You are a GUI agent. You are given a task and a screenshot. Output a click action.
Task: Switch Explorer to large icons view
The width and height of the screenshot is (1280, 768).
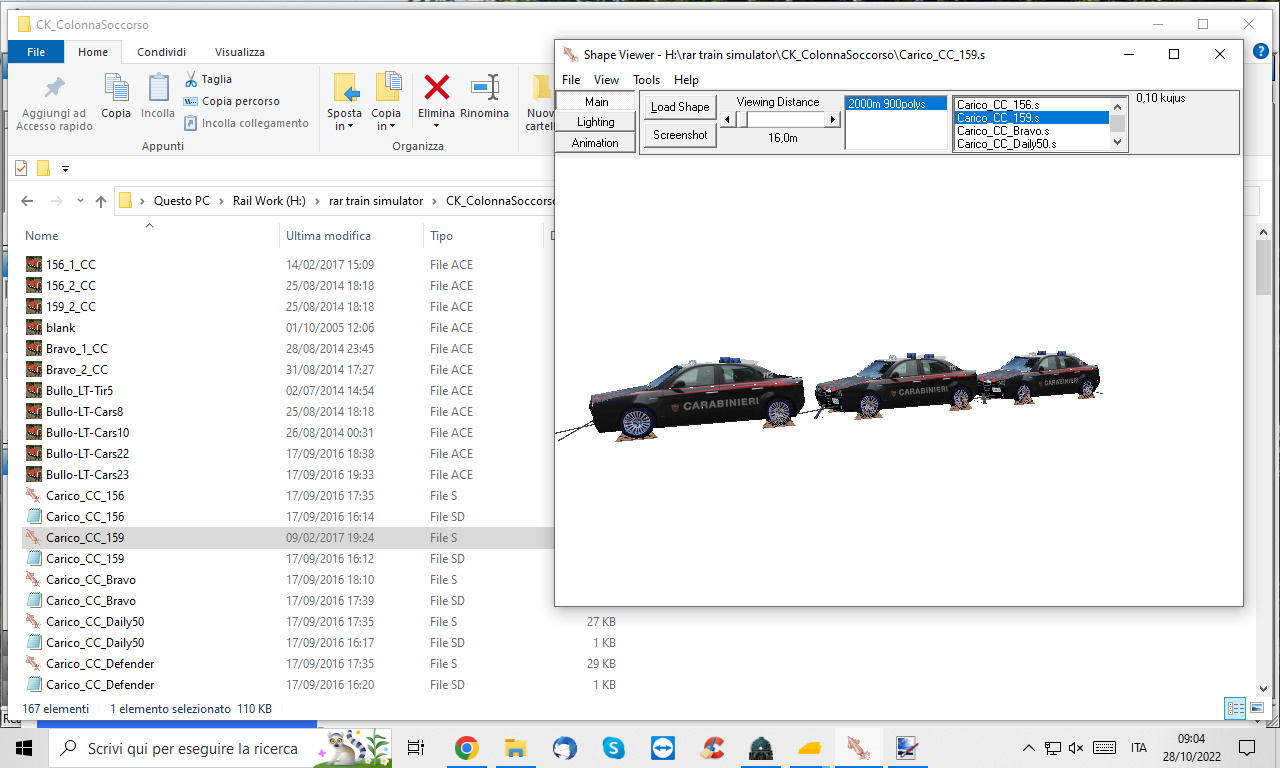(x=1256, y=708)
